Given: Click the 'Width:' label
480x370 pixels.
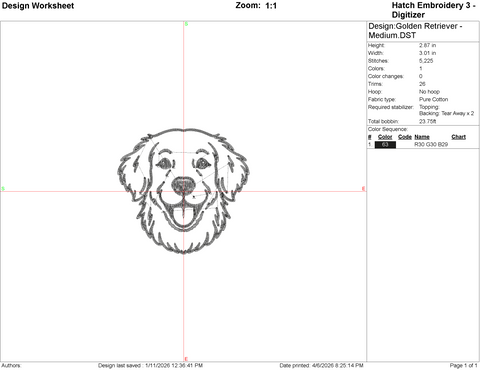Looking at the screenshot, I should pyautogui.click(x=376, y=53).
